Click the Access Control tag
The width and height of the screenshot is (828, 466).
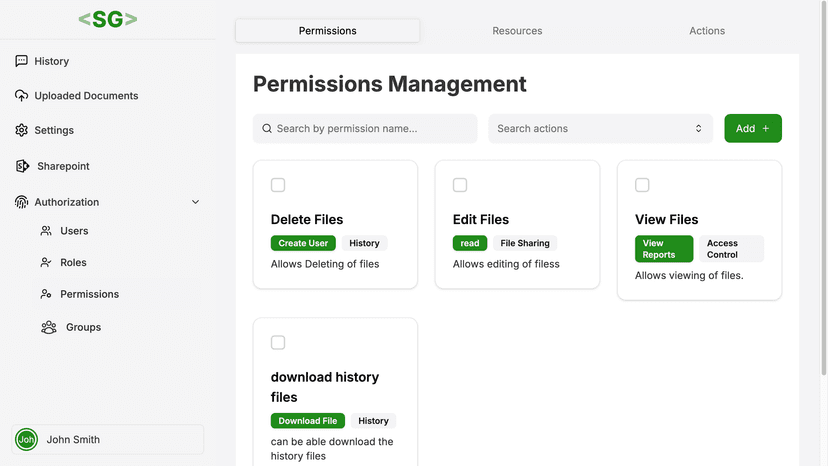pyautogui.click(x=731, y=249)
